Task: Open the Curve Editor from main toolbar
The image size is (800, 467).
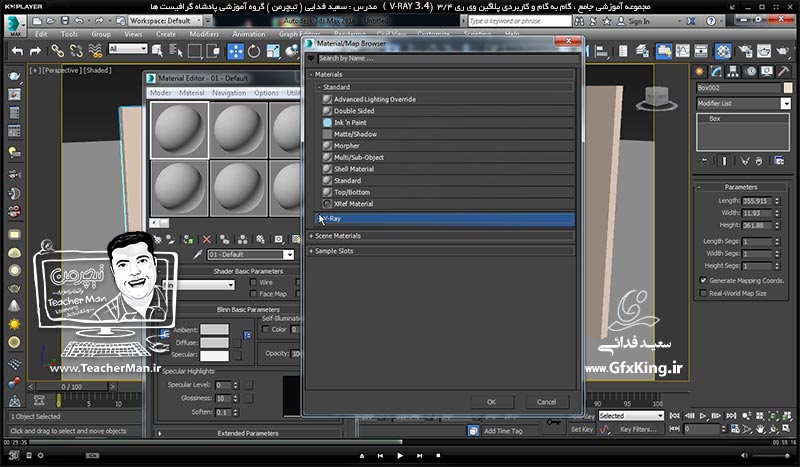Action: 683,51
